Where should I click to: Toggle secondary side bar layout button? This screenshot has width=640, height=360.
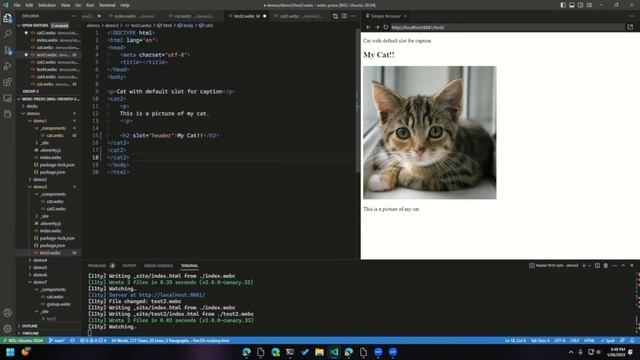580,5
